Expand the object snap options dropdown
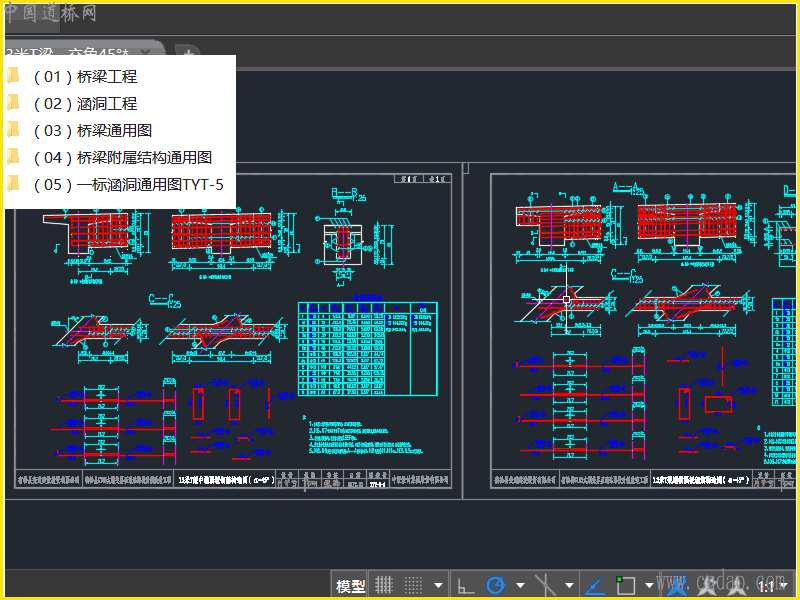800x600 pixels. pos(649,586)
